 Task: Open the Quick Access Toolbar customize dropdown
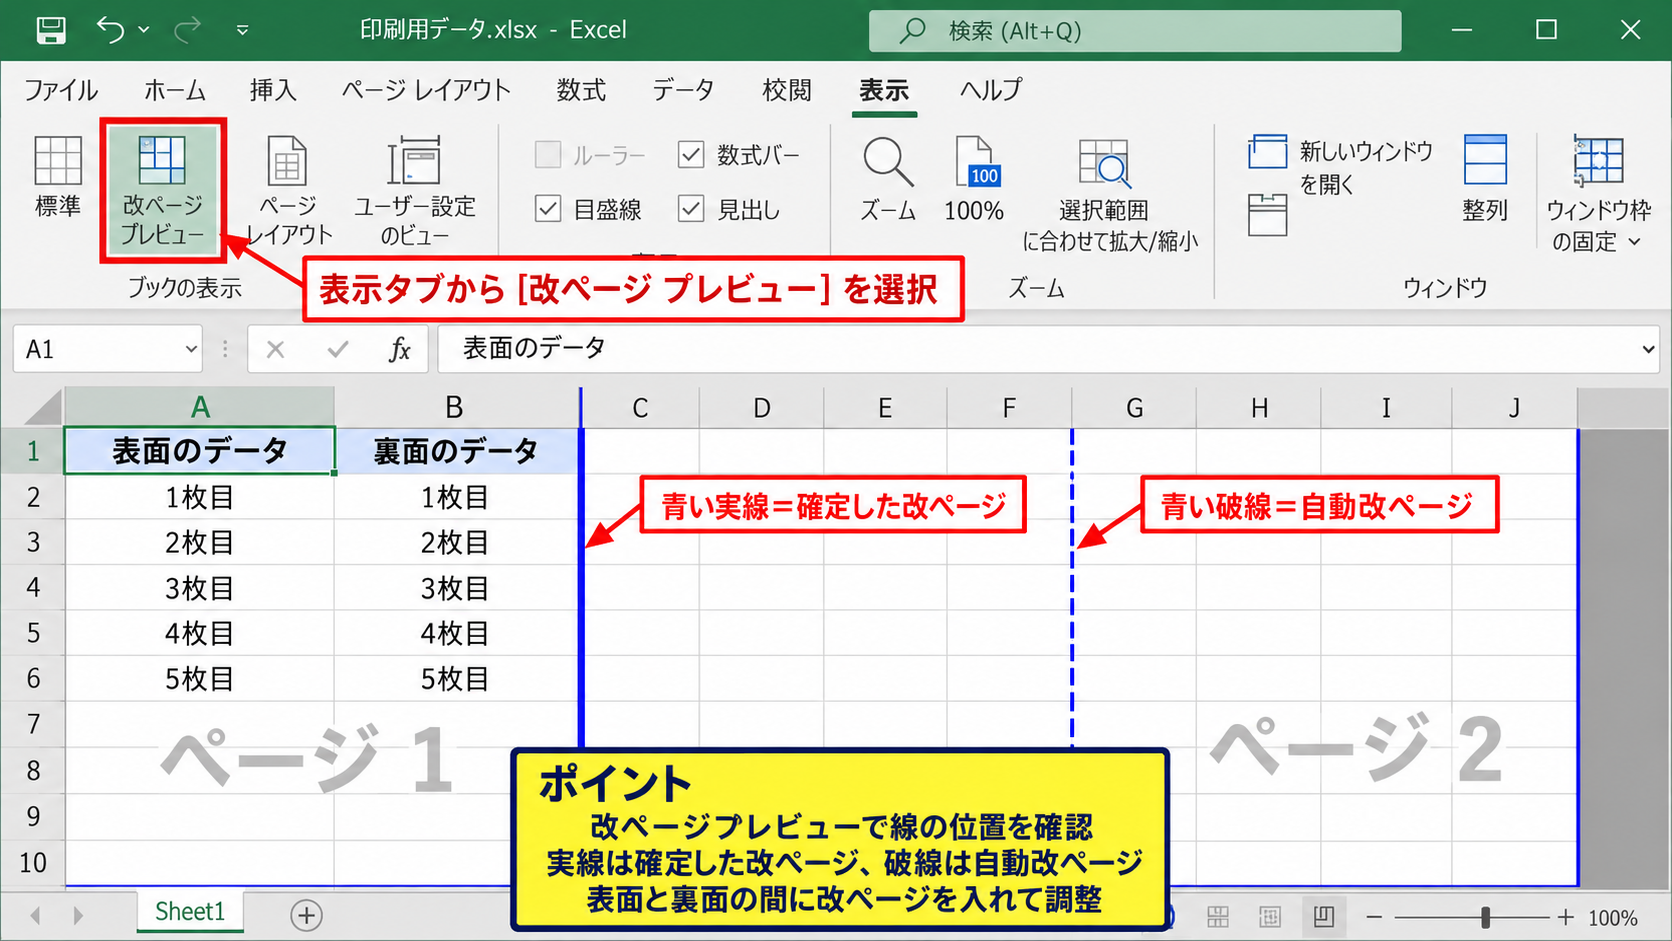pos(242,30)
